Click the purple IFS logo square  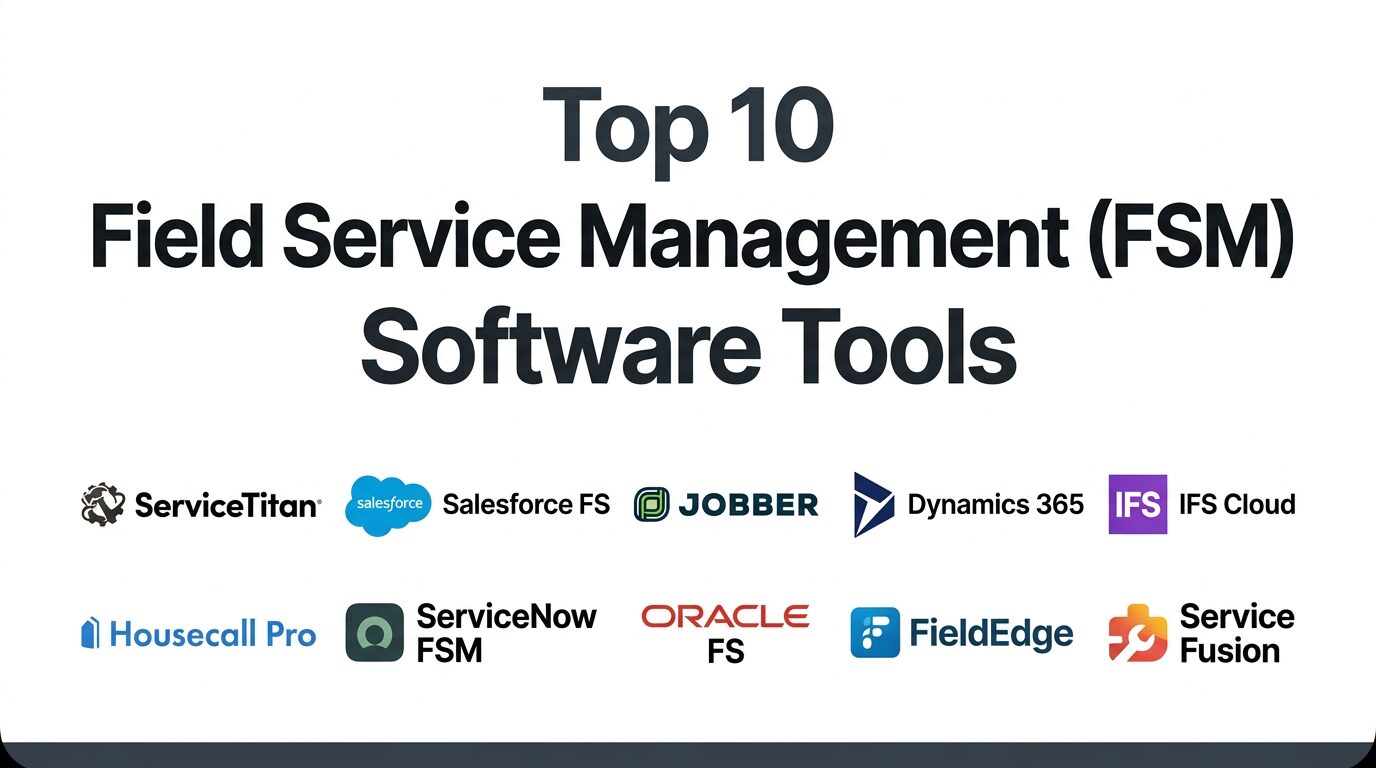pyautogui.click(x=1138, y=504)
